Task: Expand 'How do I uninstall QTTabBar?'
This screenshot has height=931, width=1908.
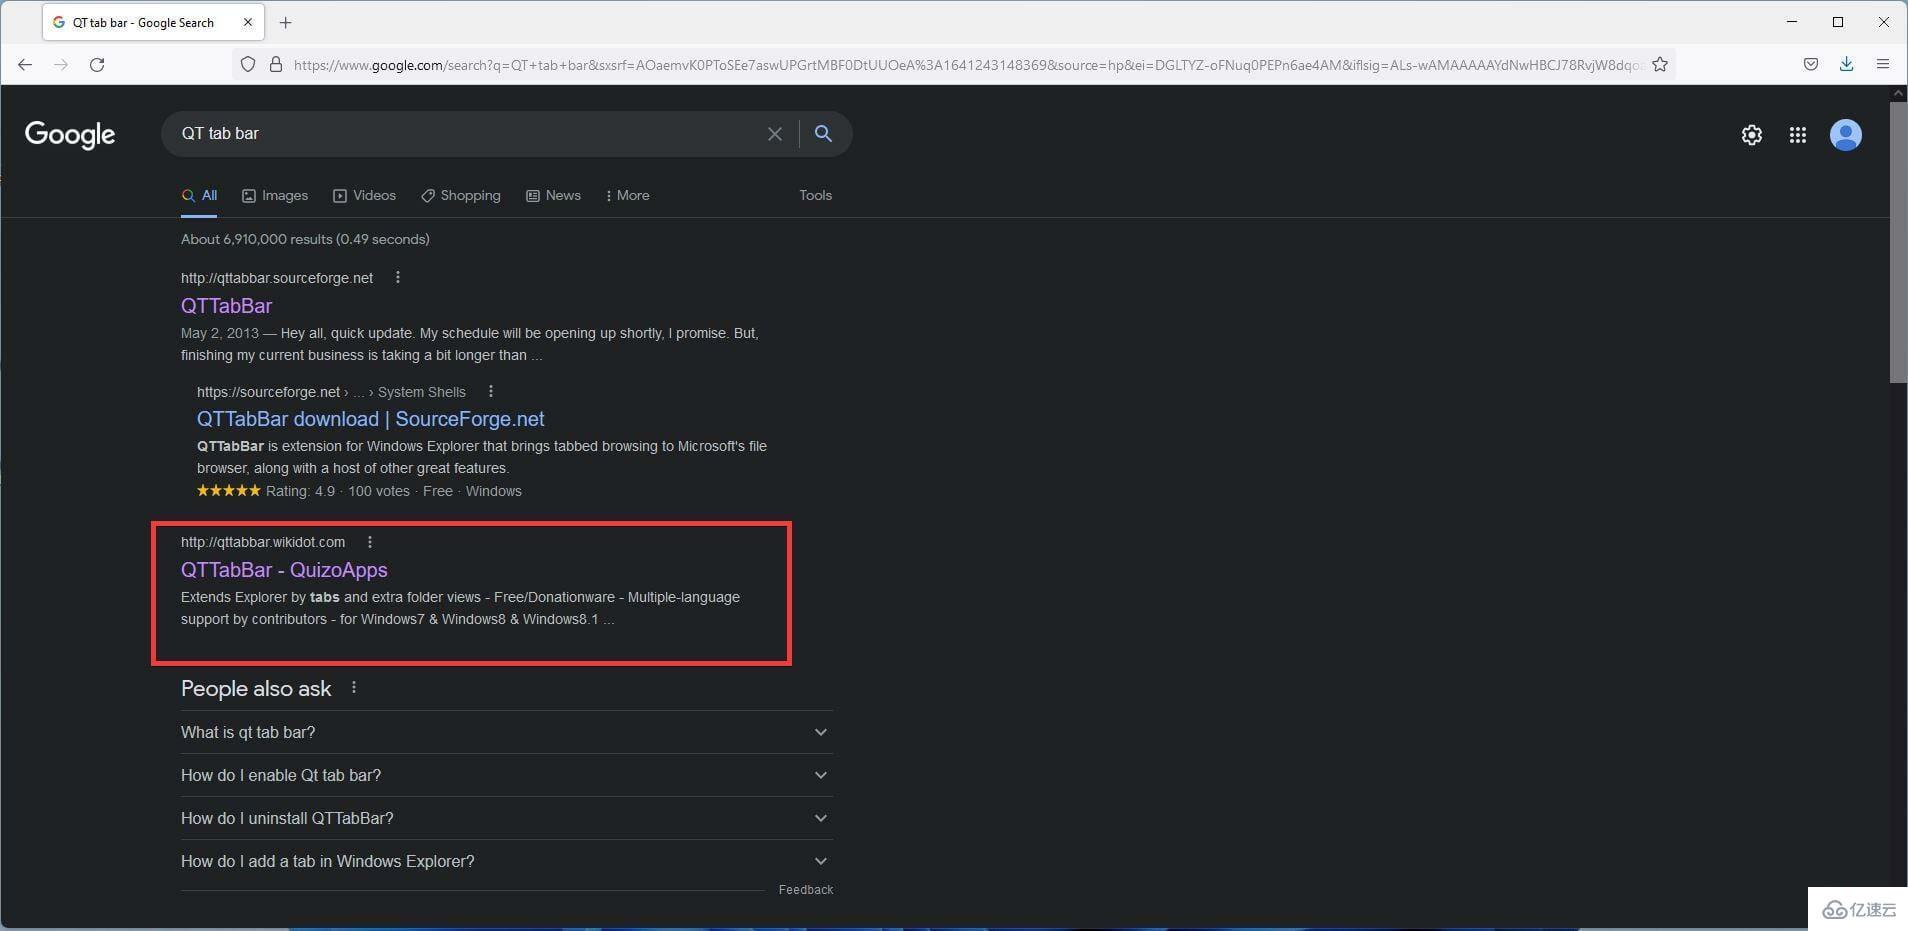Action: (507, 818)
